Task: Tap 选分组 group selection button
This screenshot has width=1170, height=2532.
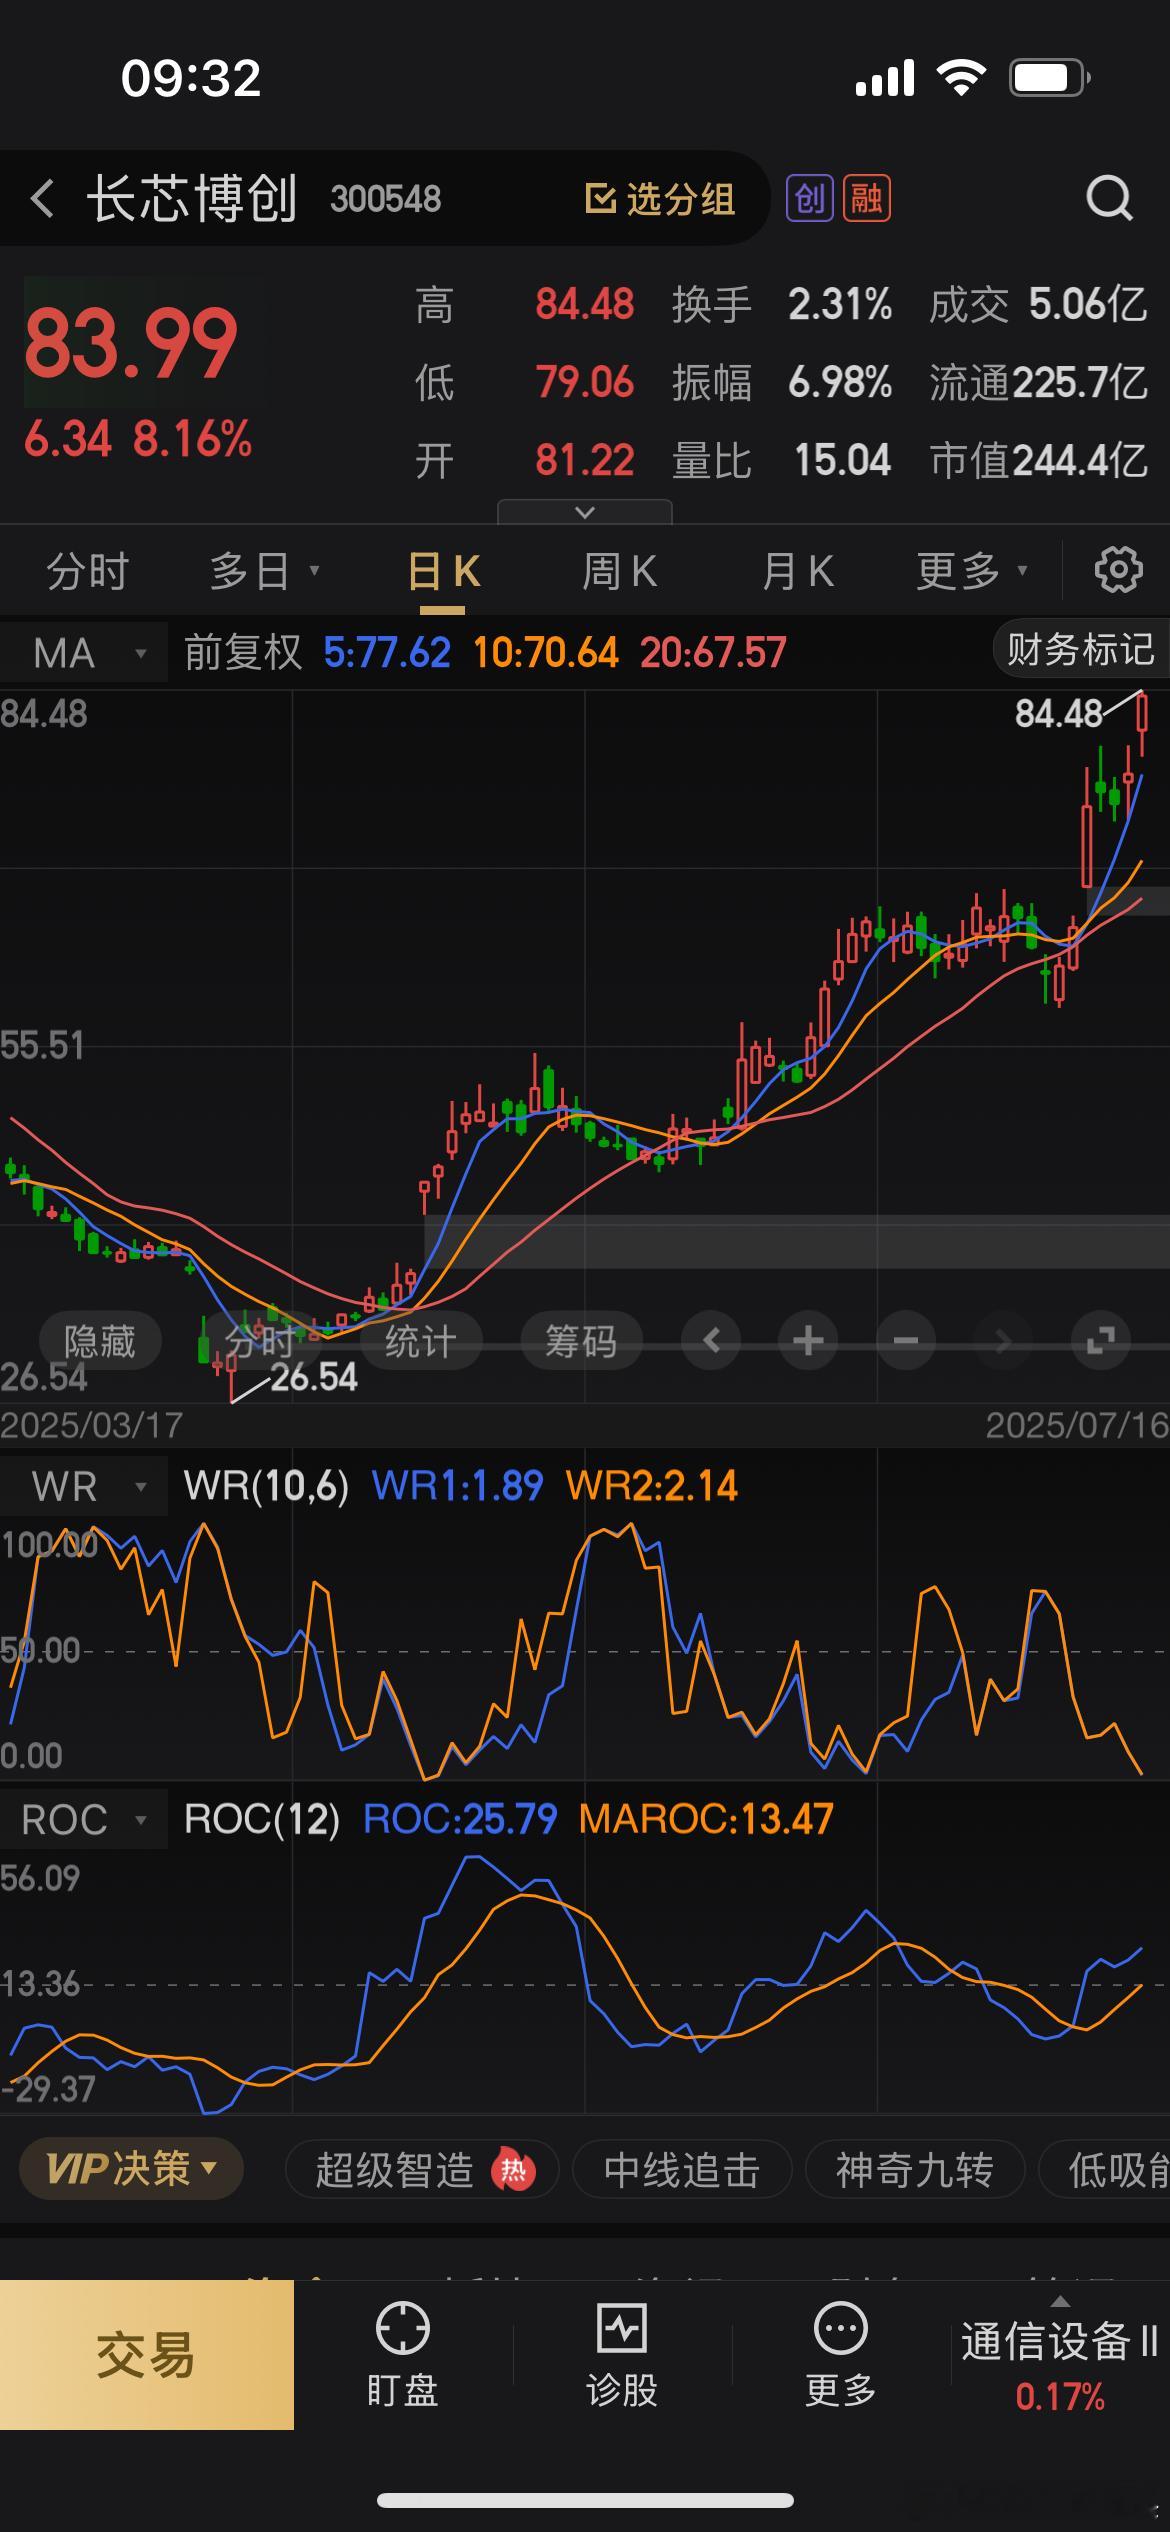Action: [659, 198]
